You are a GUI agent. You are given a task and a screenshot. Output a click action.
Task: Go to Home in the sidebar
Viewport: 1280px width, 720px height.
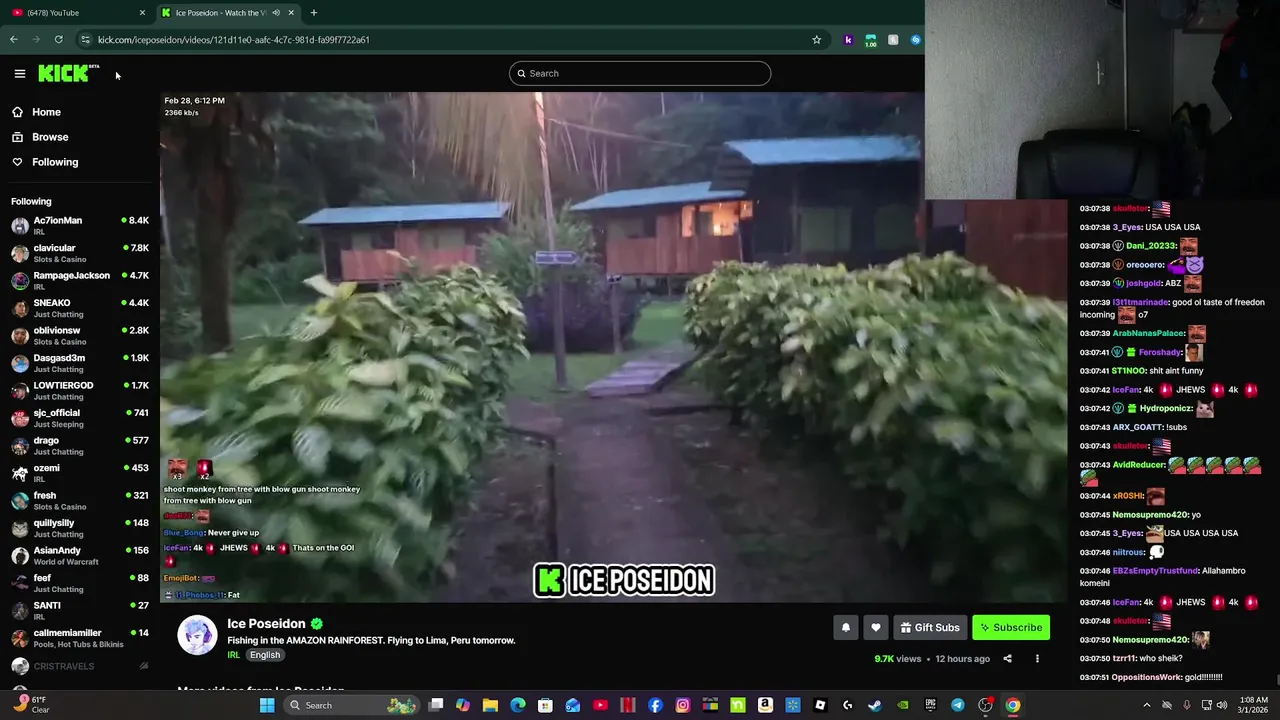(x=36, y=112)
